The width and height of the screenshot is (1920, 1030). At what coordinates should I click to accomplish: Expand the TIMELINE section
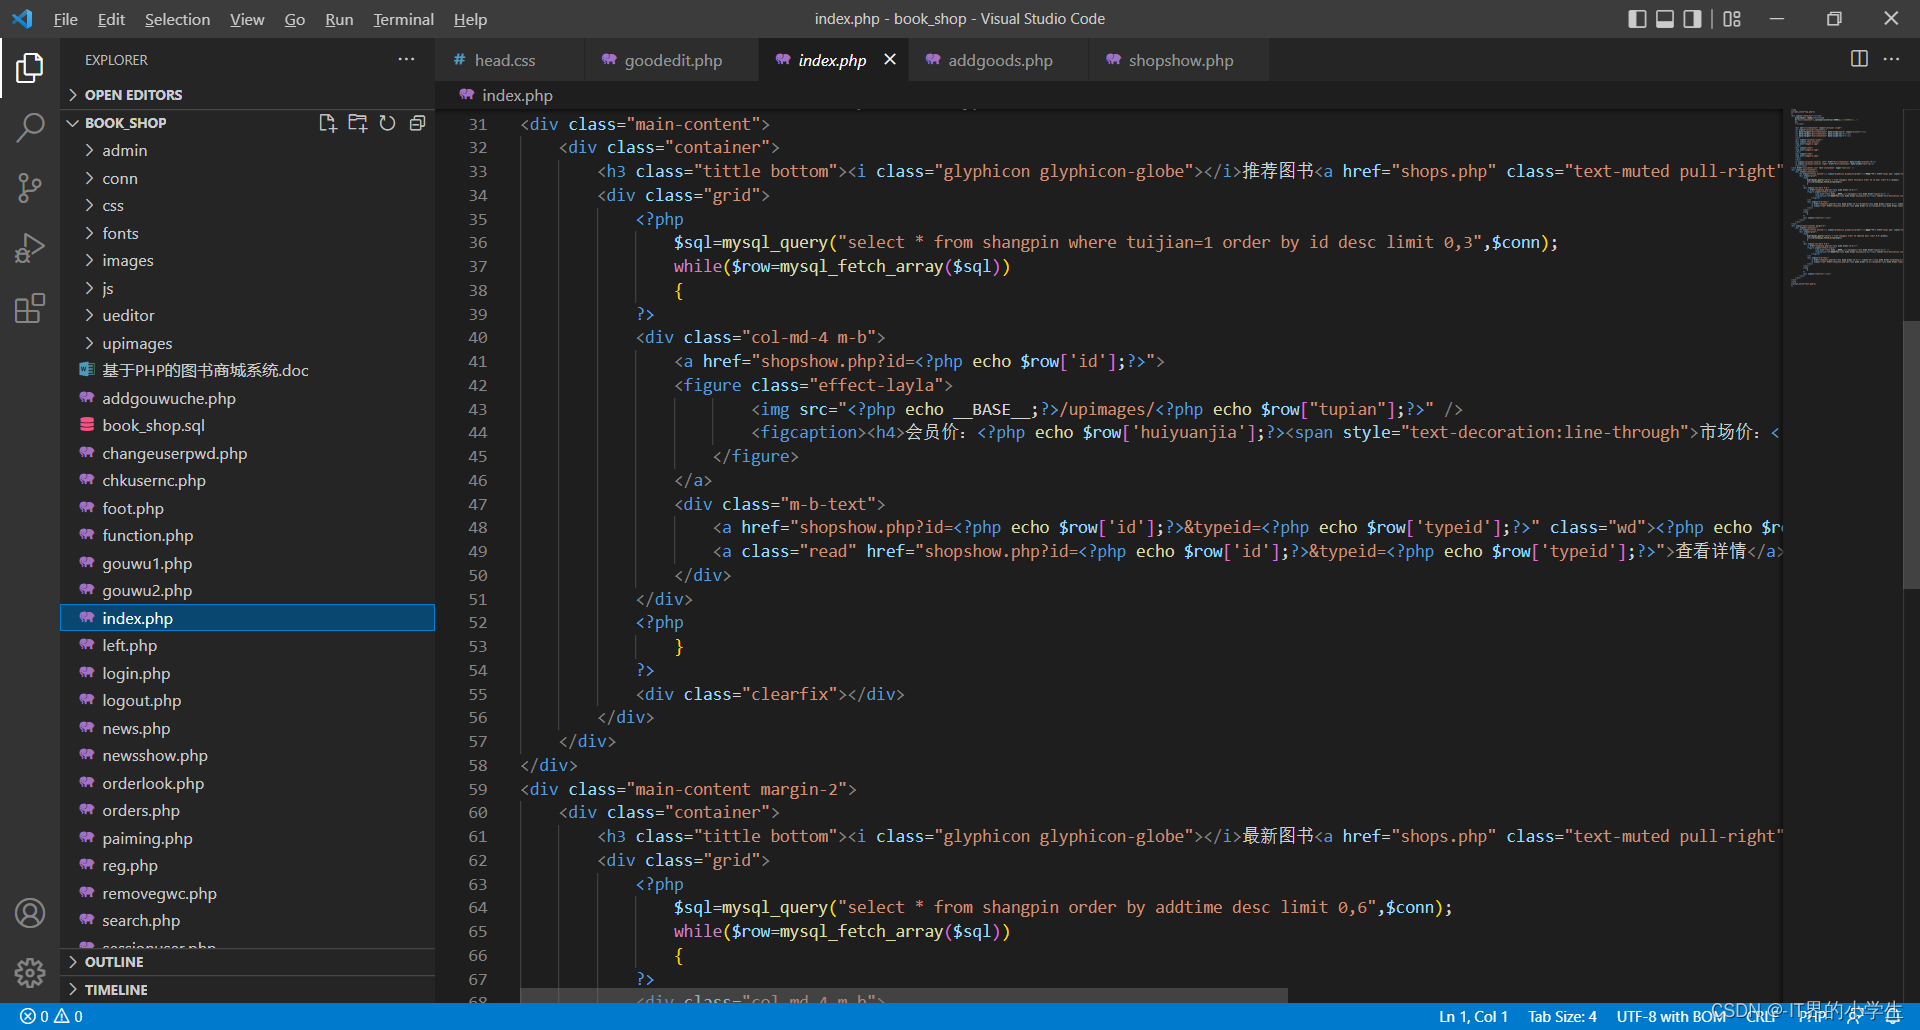click(116, 990)
